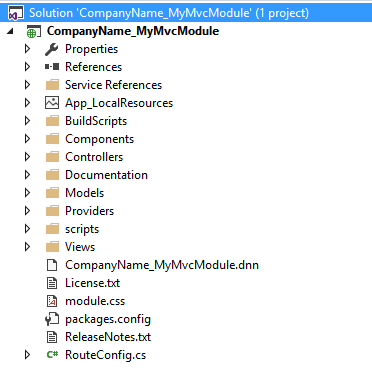Screen dimensions: 372x375
Task: Click the References node icon
Action: click(52, 67)
